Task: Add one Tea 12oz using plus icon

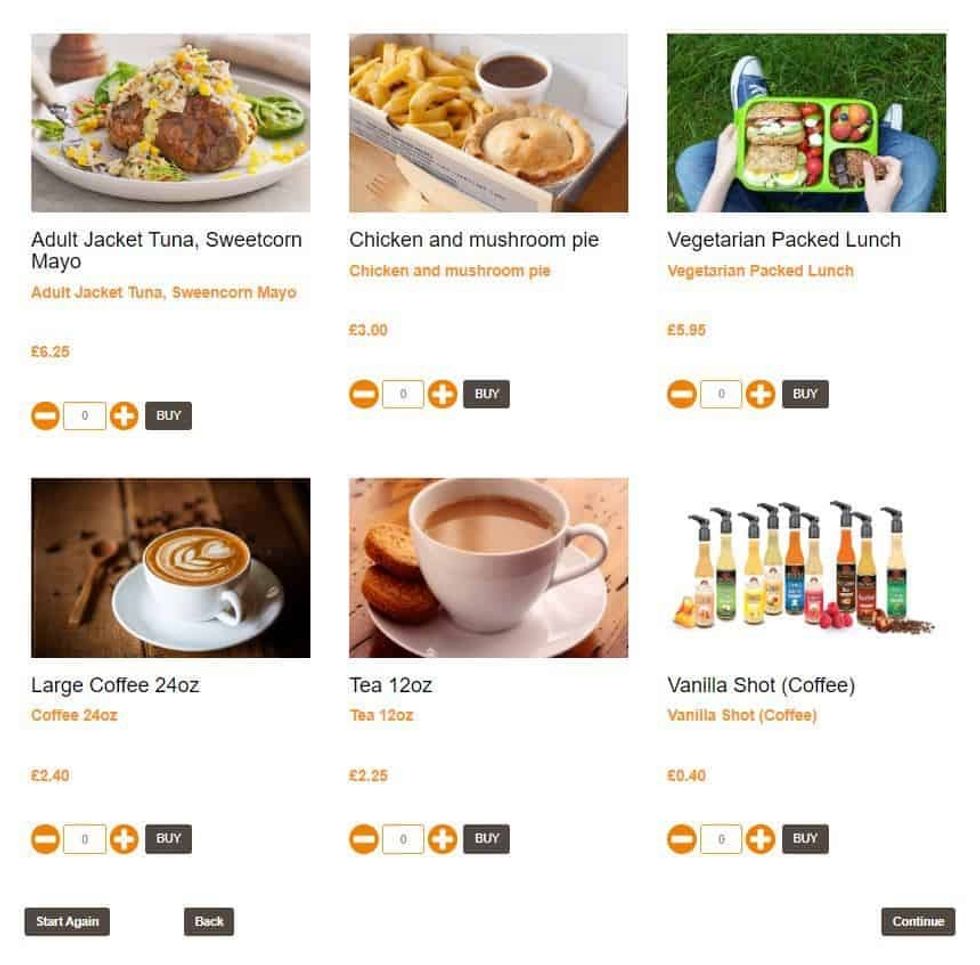Action: (x=442, y=839)
